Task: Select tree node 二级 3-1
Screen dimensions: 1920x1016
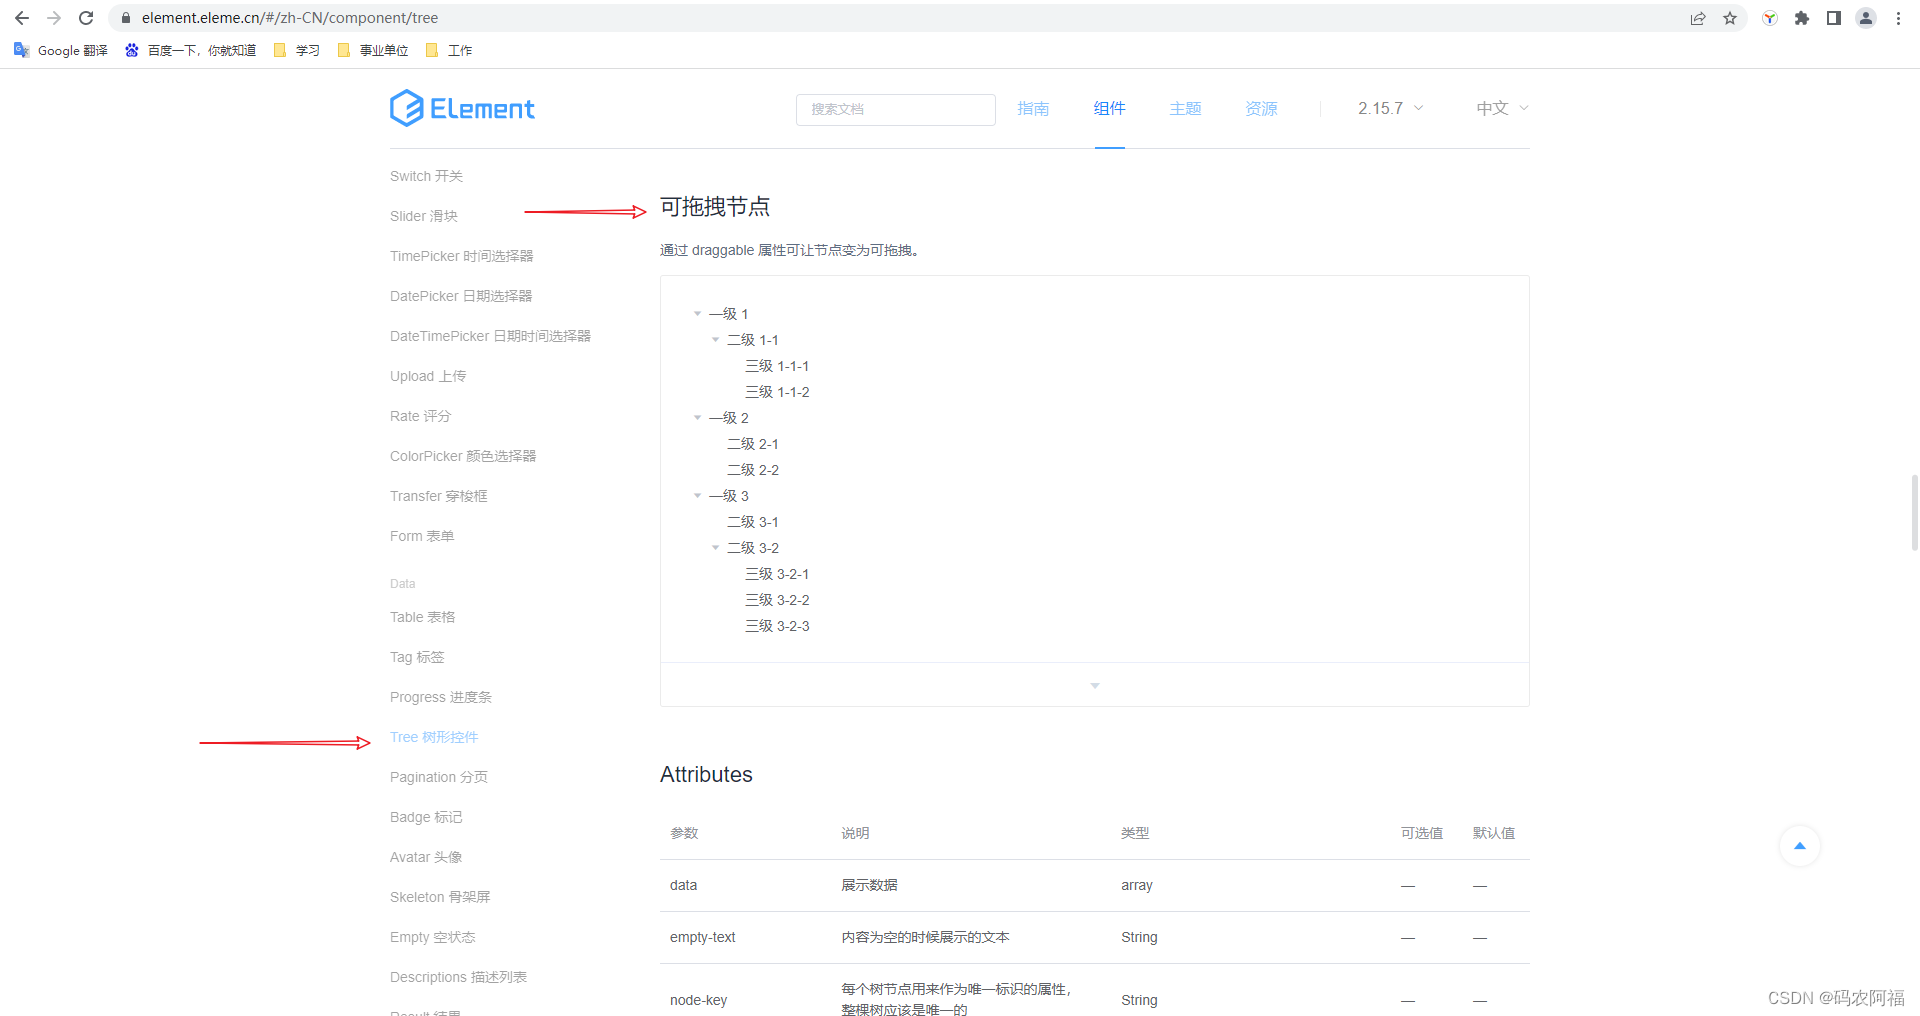Action: [x=753, y=522]
